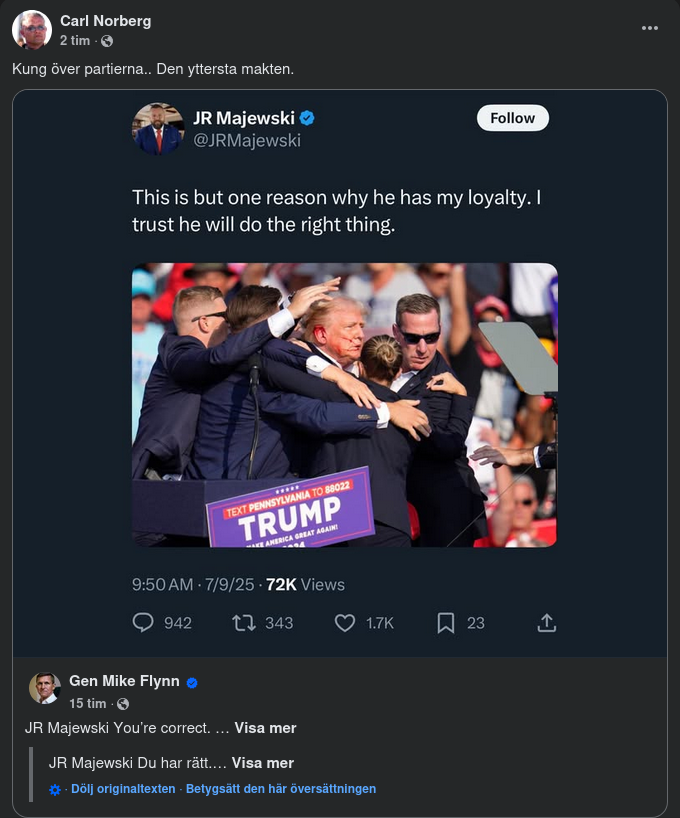680x818 pixels.
Task: Click the share upload icon
Action: click(547, 623)
